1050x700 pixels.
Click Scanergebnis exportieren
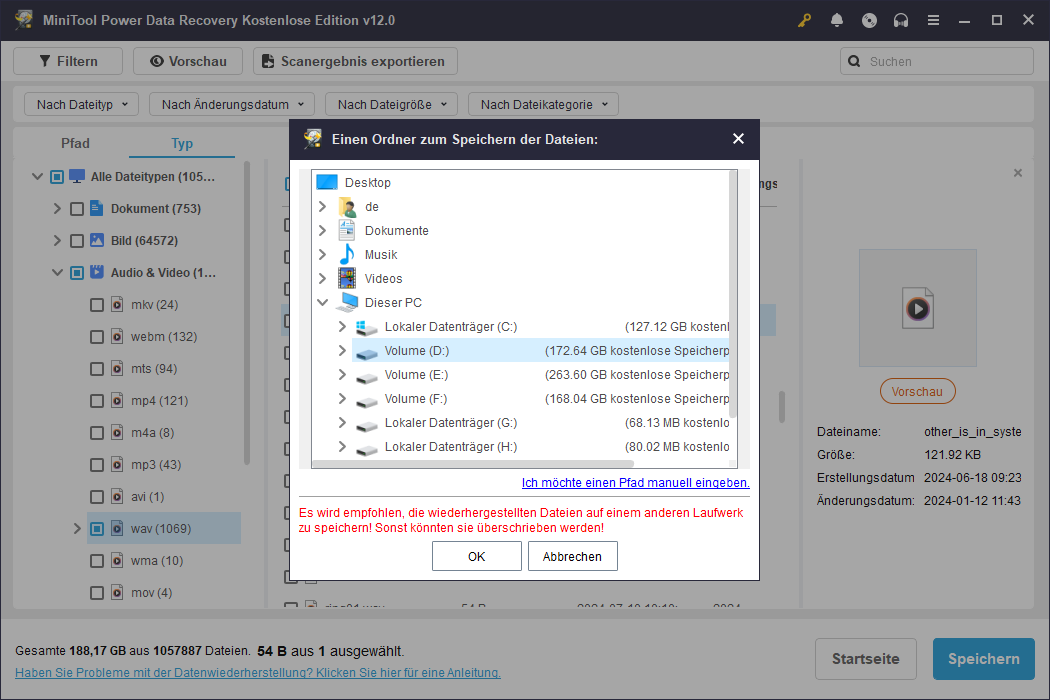tap(355, 61)
